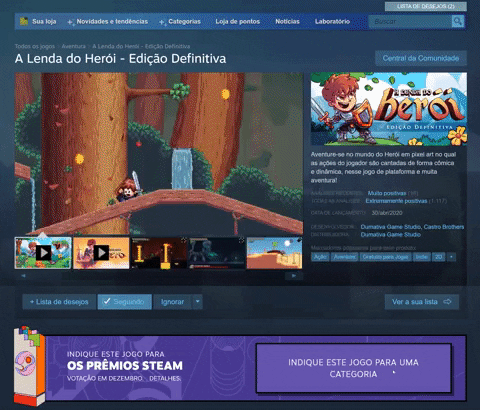
Task: Click release date 30/abr/2020 text
Action: [x=387, y=213]
